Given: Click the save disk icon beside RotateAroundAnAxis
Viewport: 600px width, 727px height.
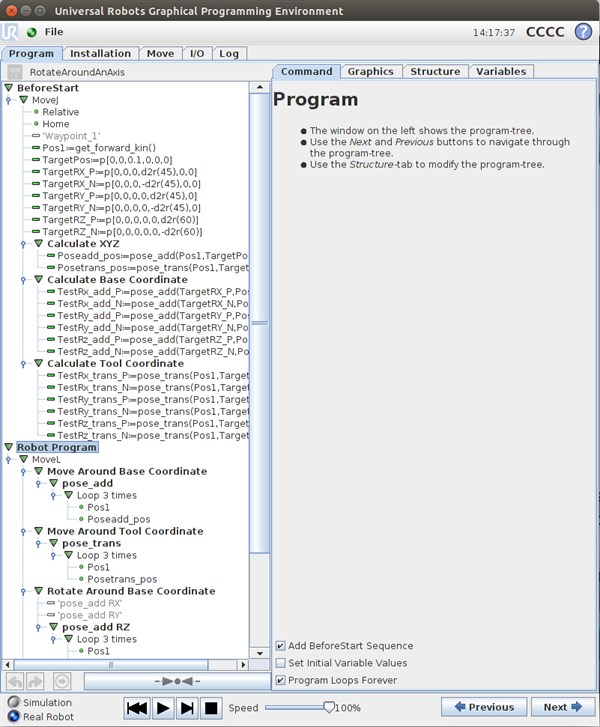Looking at the screenshot, I should click(15, 72).
